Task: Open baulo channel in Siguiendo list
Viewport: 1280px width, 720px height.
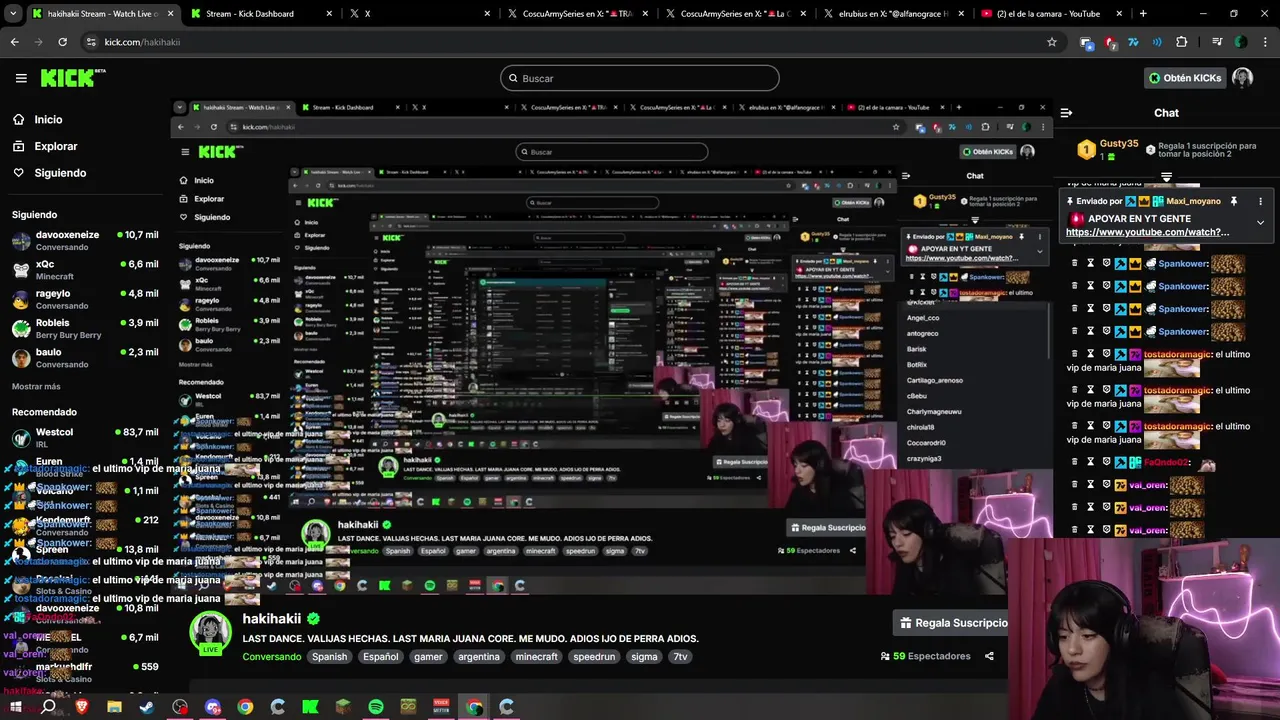Action: [x=84, y=357]
